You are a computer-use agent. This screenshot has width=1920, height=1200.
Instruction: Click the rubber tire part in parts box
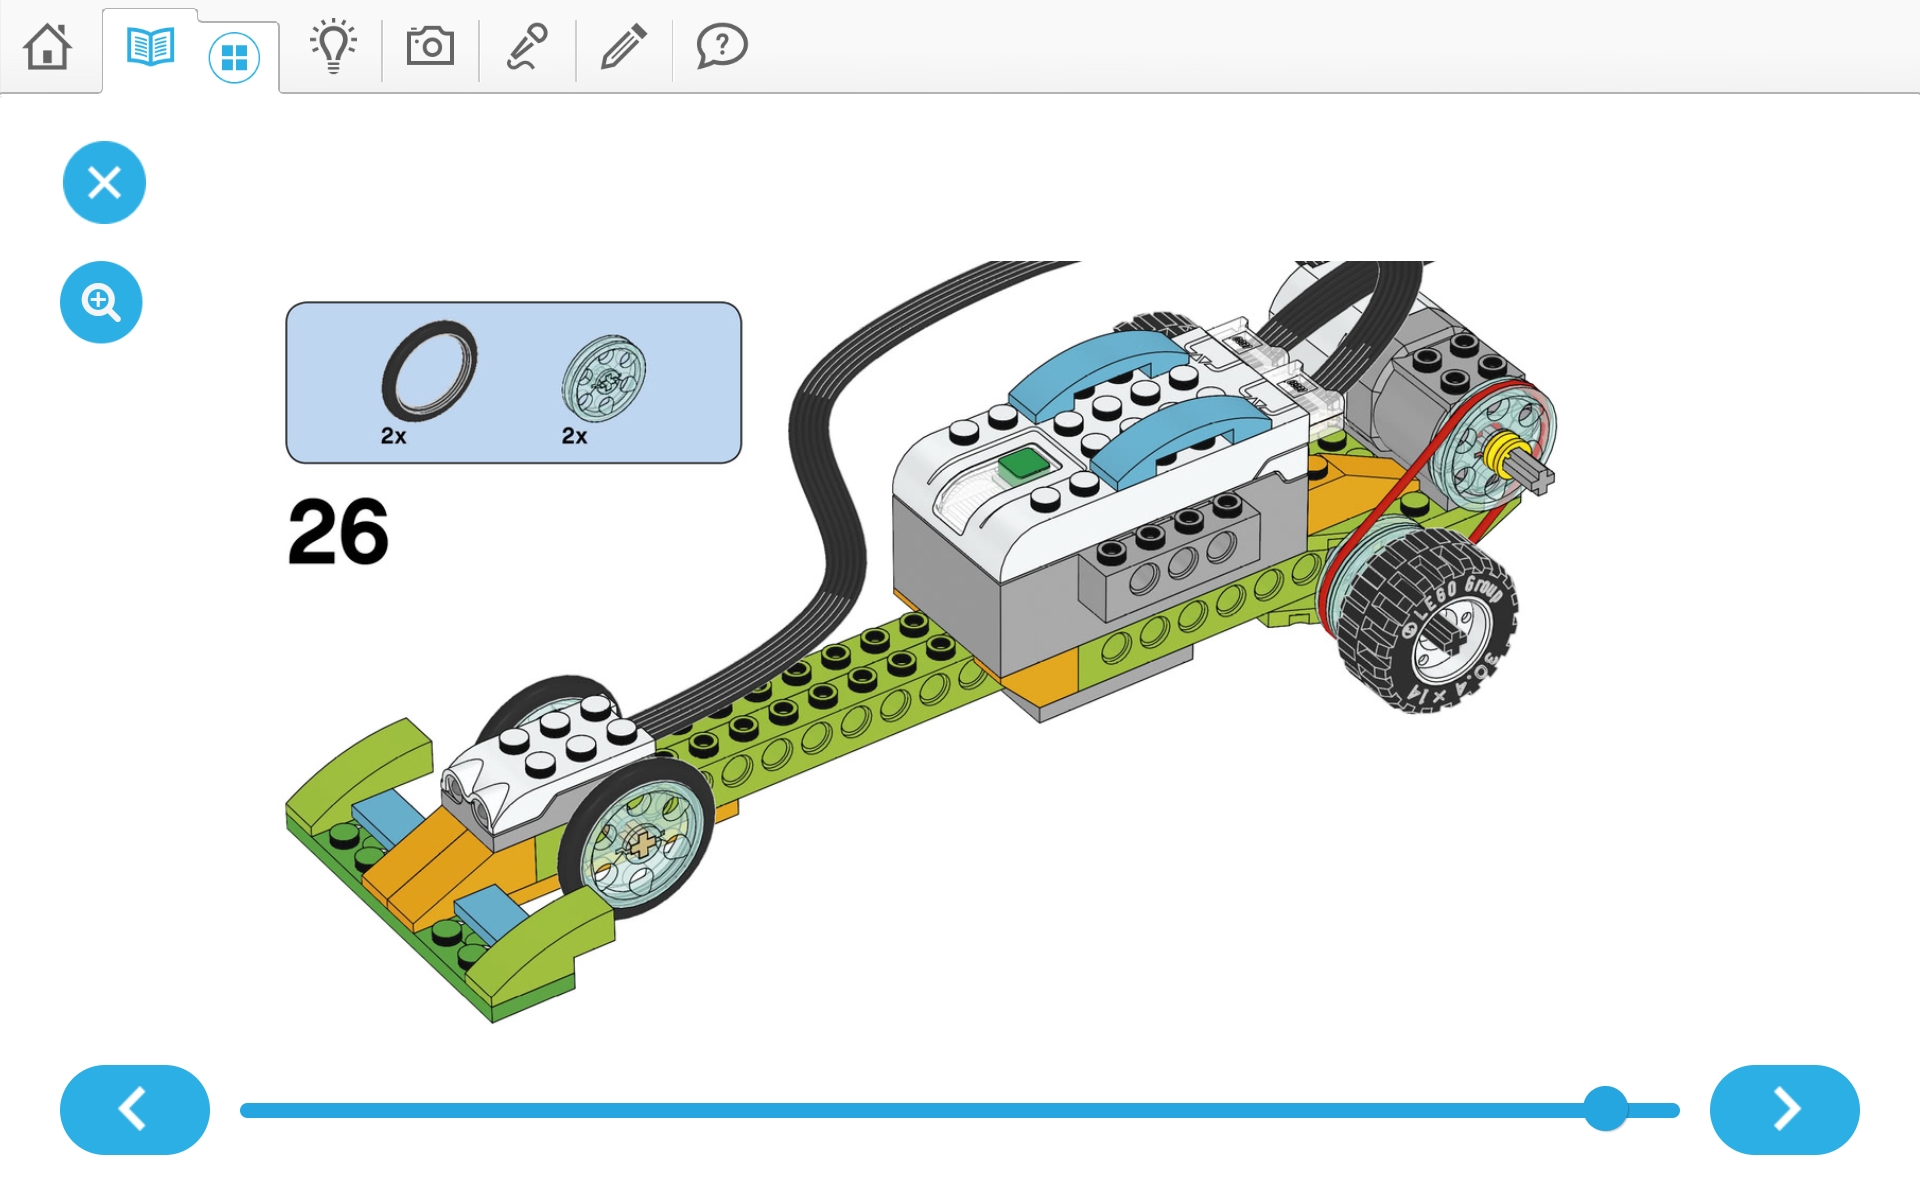(429, 371)
